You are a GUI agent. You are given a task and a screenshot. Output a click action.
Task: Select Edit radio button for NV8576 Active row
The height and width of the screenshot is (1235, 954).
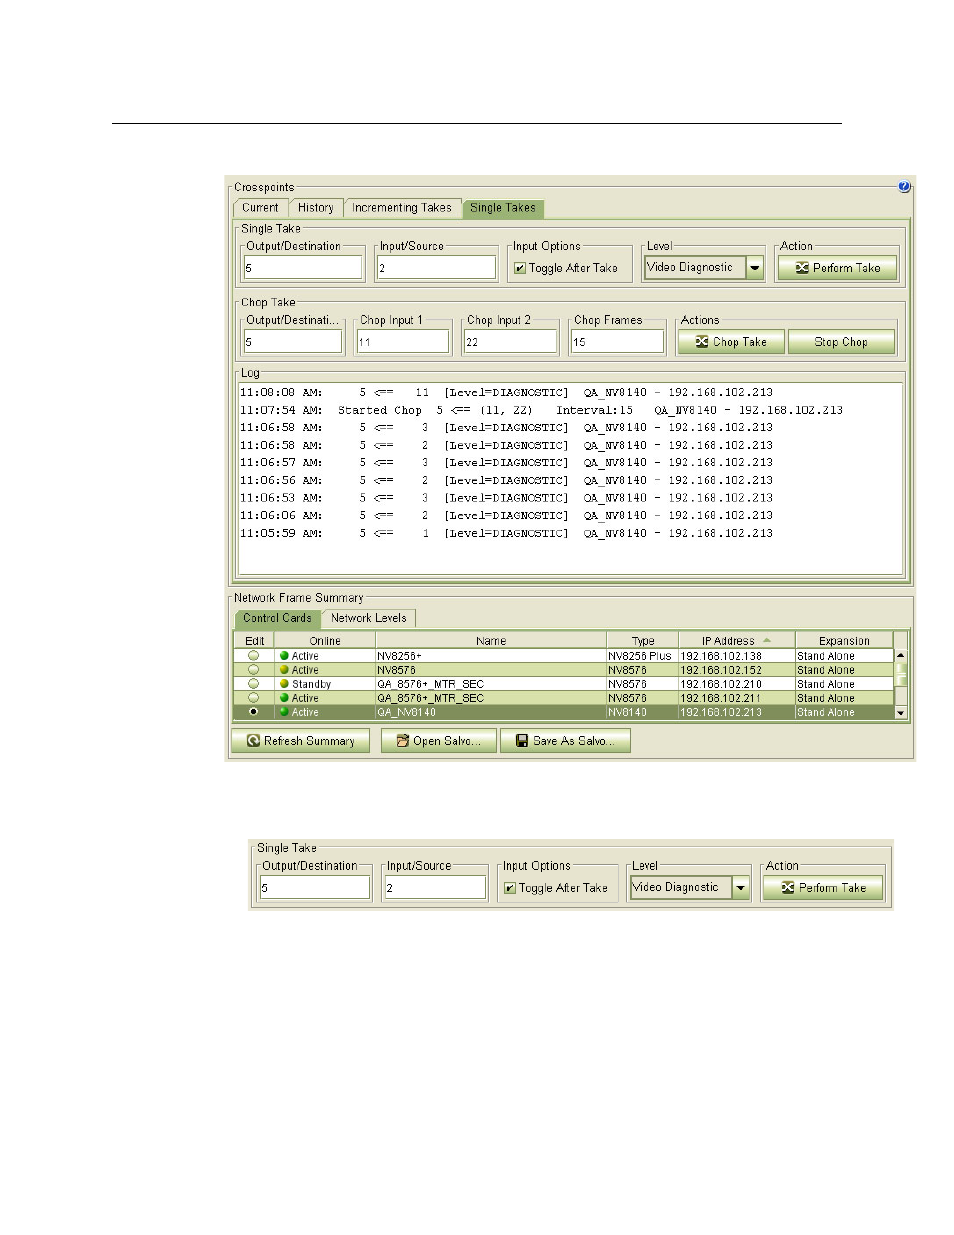click(254, 670)
